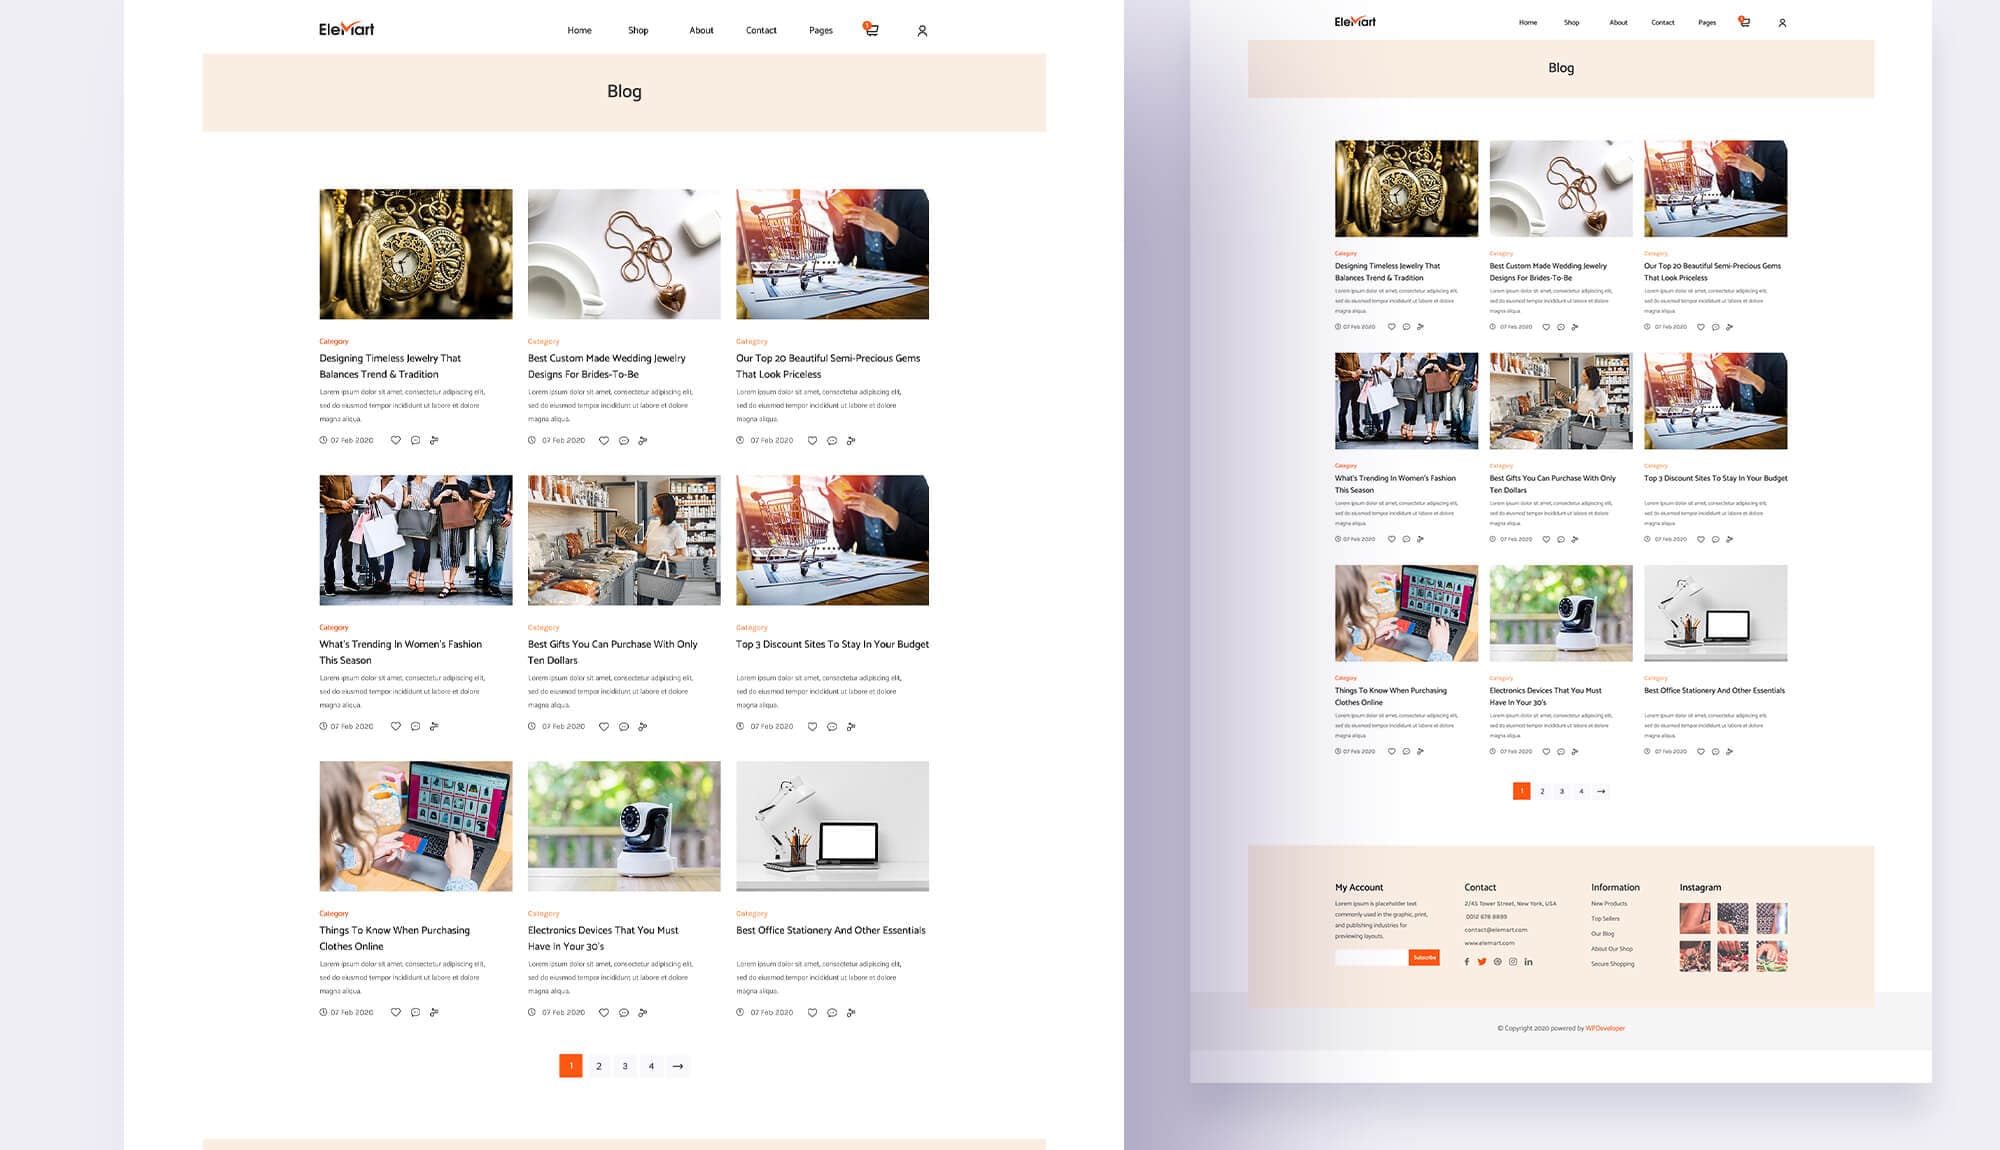Like the 'Designing Timeless Jewelry' post on left page
2000x1150 pixels.
(396, 440)
